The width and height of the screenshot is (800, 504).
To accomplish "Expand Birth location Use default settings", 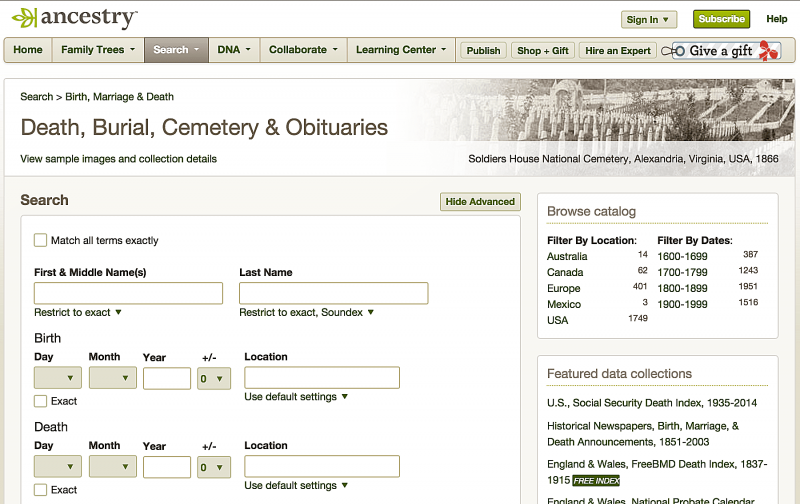I will point(296,396).
